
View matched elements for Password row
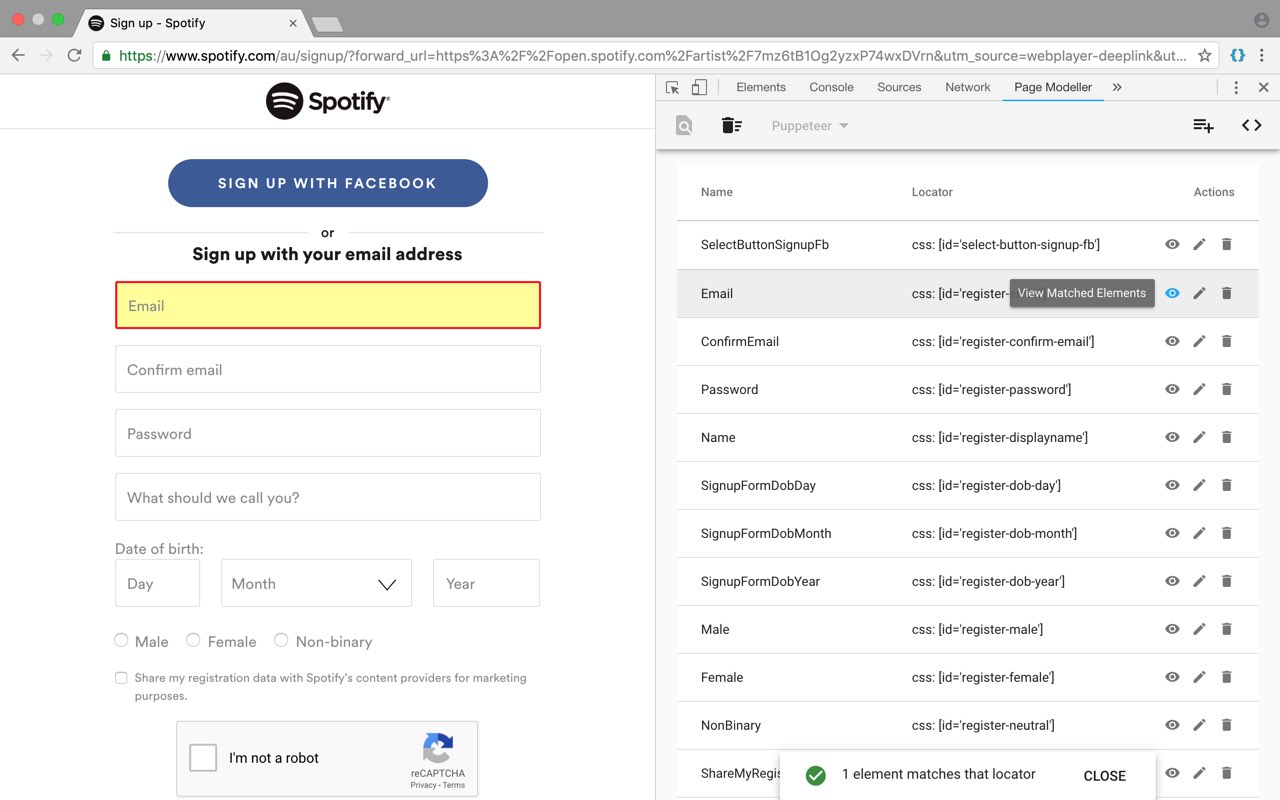click(1172, 389)
